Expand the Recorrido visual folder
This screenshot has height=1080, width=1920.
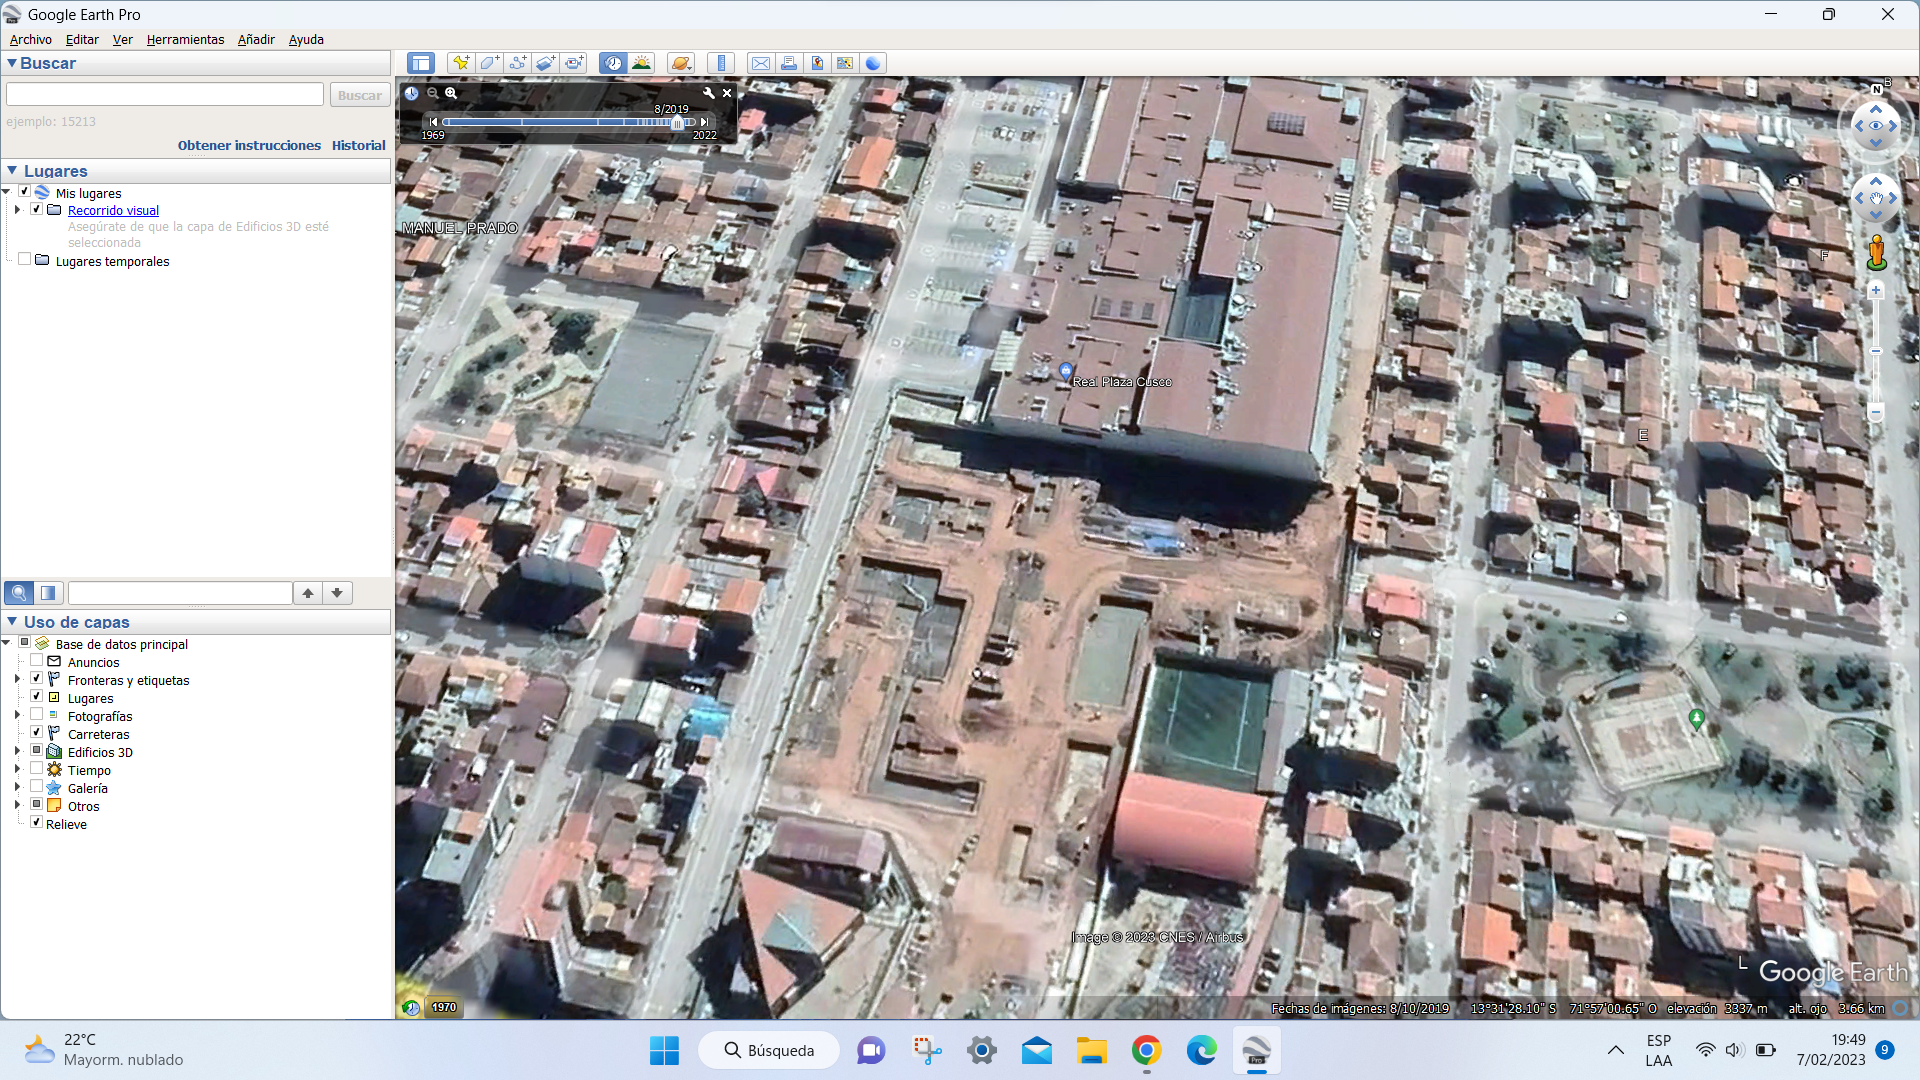[x=18, y=210]
